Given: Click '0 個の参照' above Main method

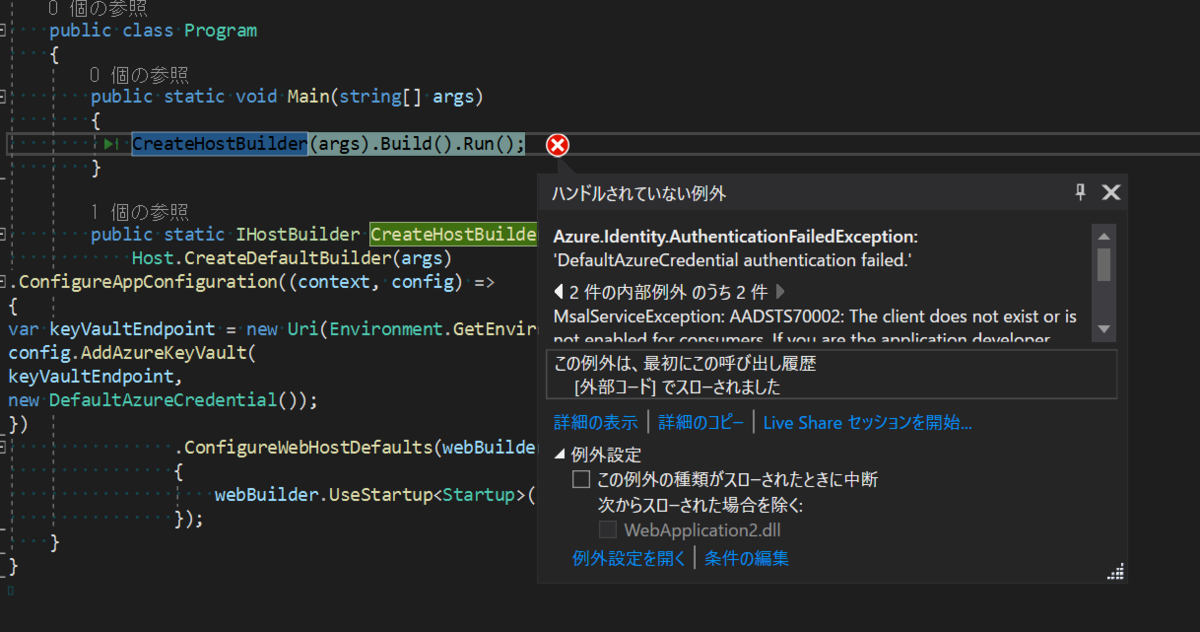Looking at the screenshot, I should [139, 75].
